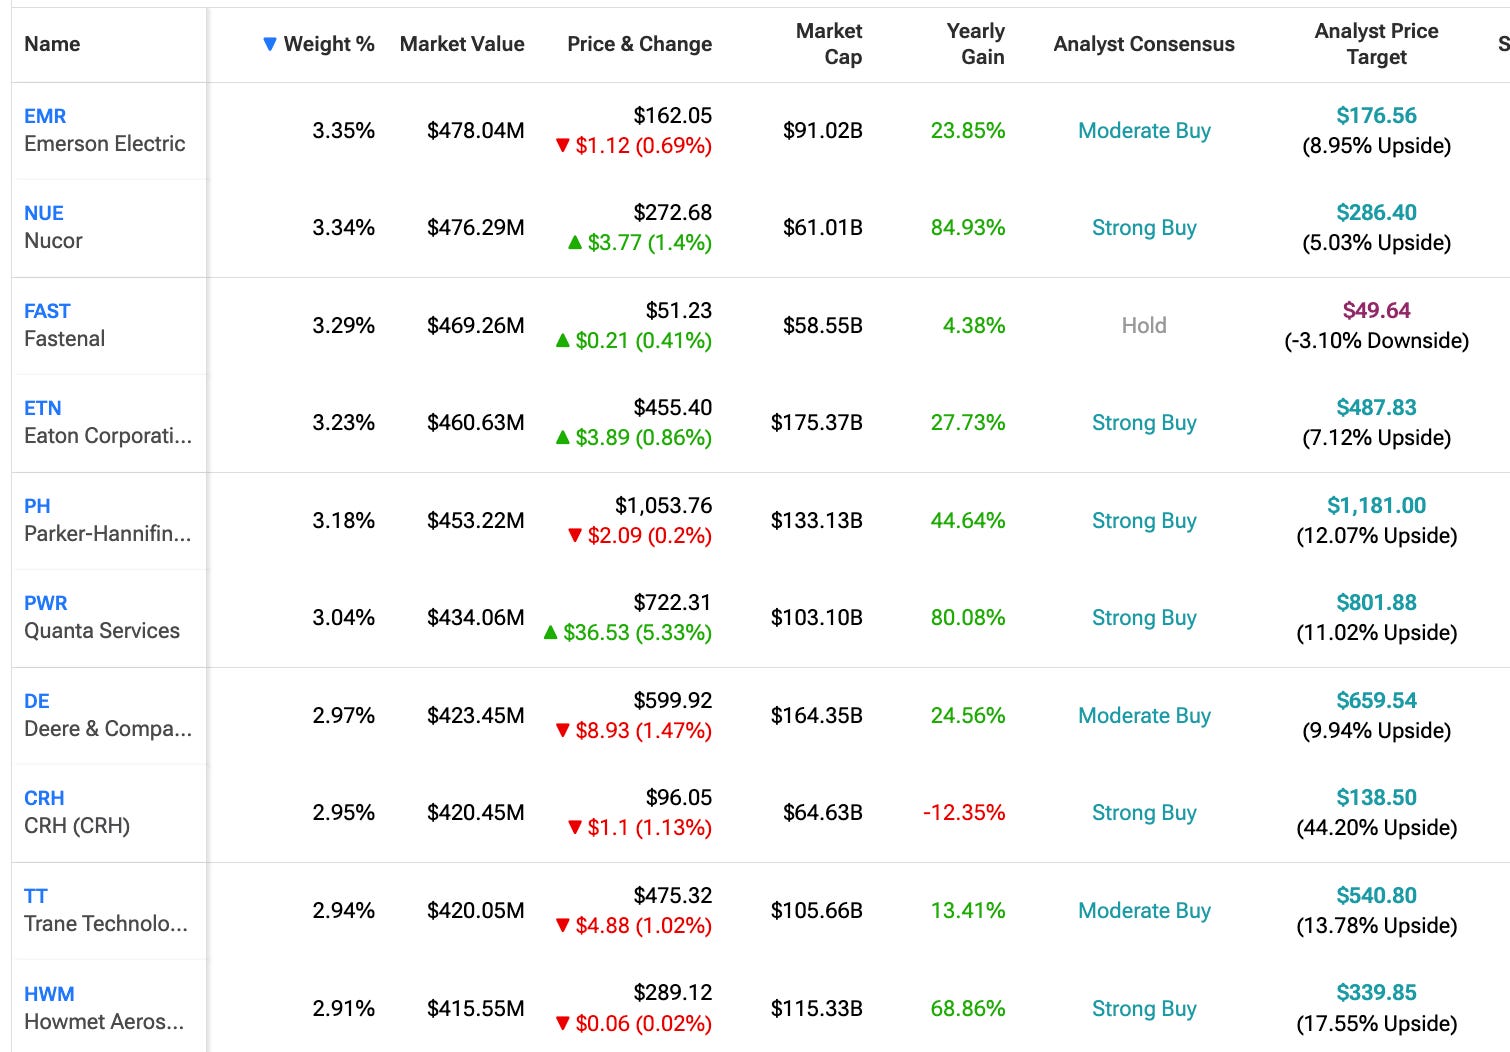Image resolution: width=1510 pixels, height=1052 pixels.
Task: Click the ETN ticker symbol
Action: coord(43,408)
